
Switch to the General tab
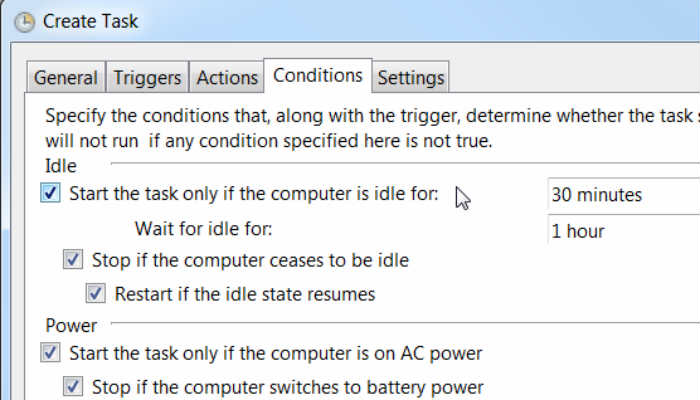coord(66,78)
